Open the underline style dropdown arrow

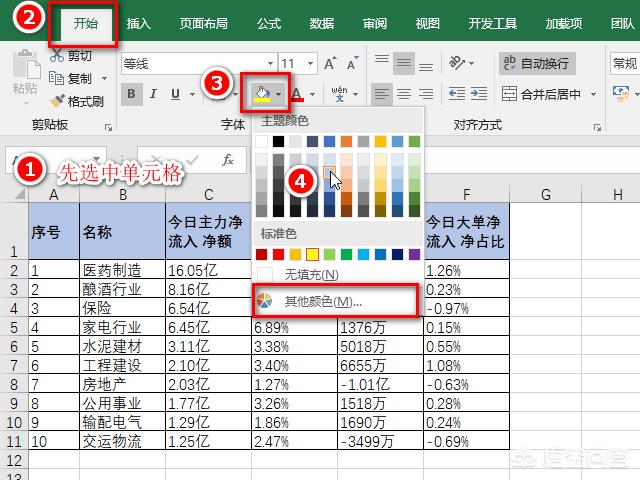[x=192, y=95]
